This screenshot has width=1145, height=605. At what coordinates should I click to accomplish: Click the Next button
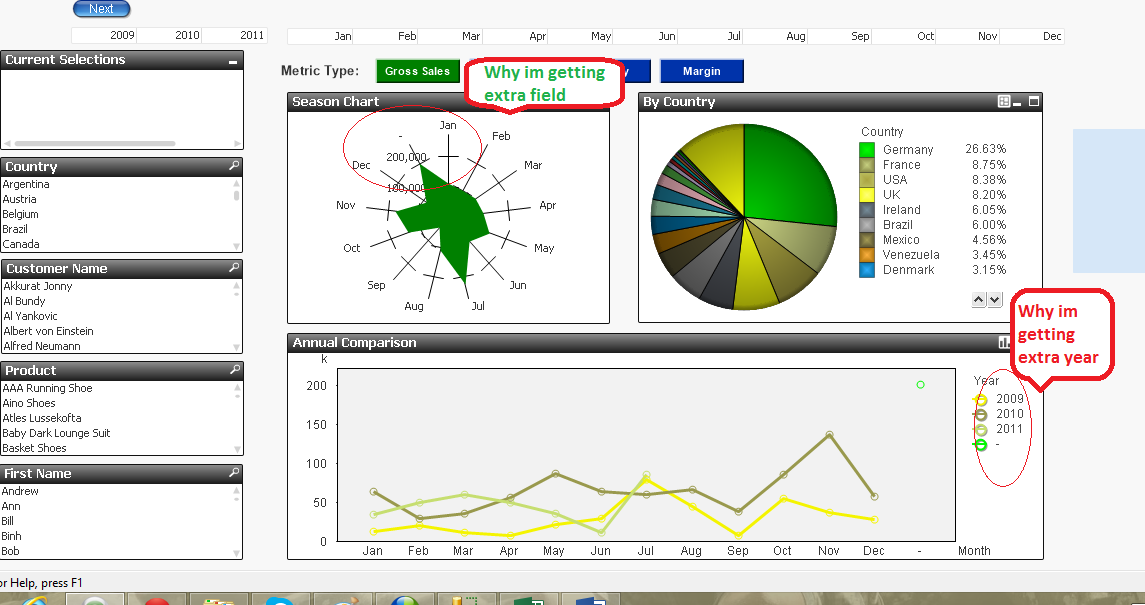pos(102,9)
